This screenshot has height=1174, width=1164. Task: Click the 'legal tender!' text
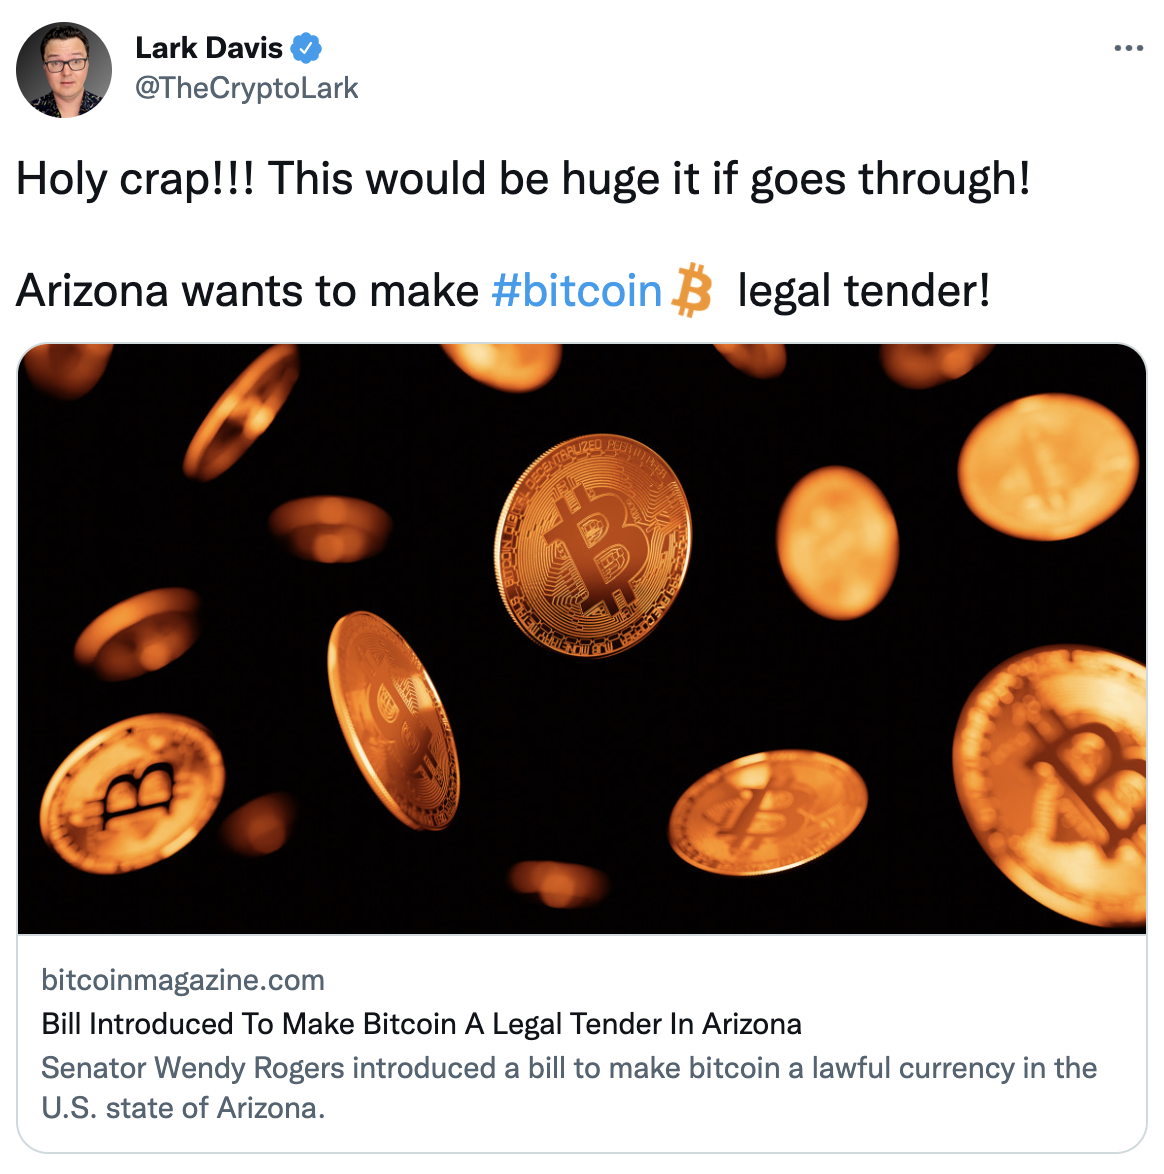pos(864,291)
